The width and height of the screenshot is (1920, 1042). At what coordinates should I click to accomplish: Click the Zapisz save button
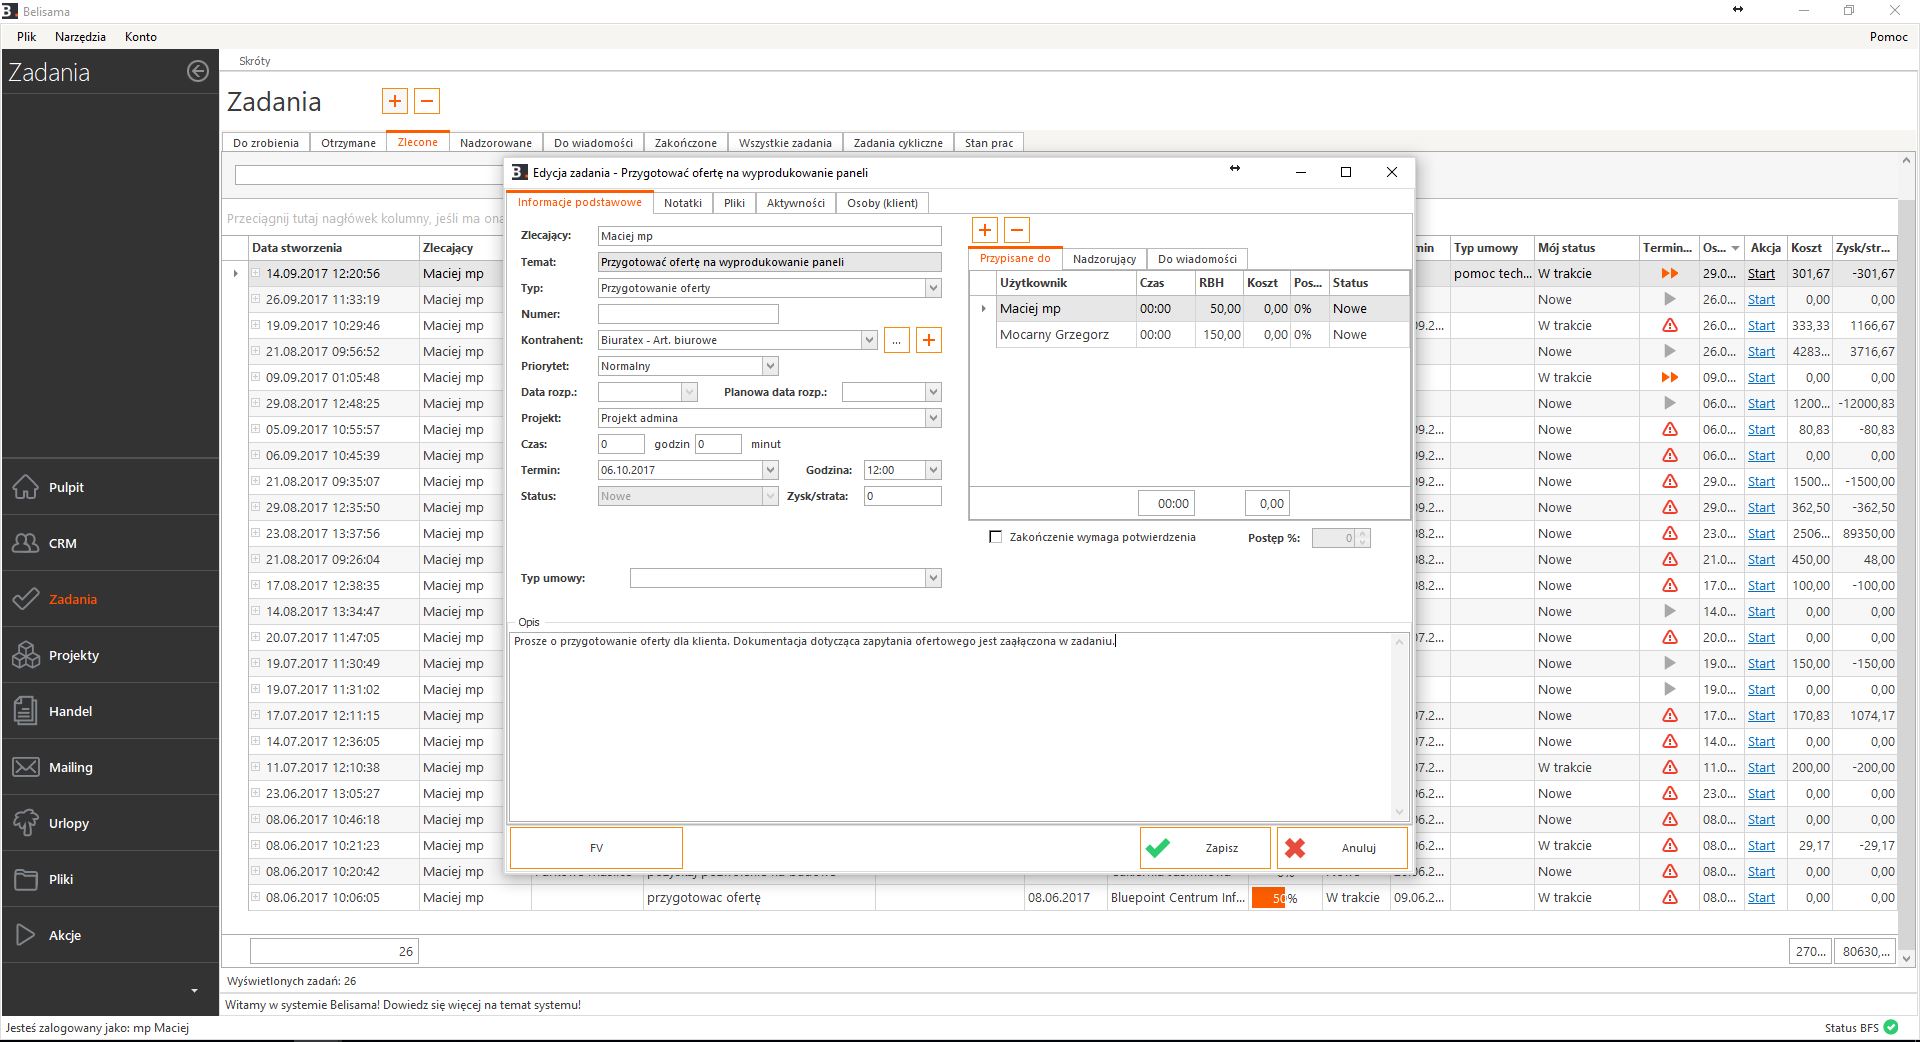tap(1205, 848)
